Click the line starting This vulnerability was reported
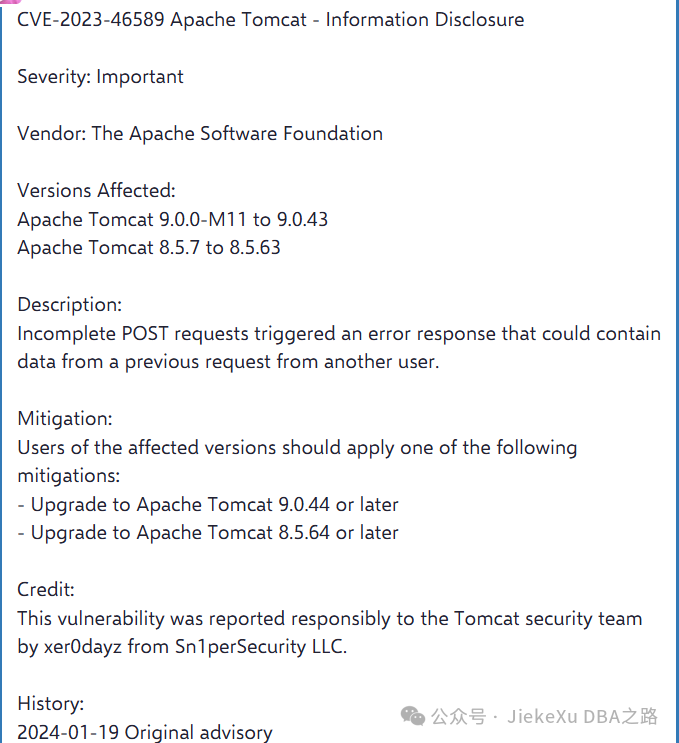 pos(329,619)
